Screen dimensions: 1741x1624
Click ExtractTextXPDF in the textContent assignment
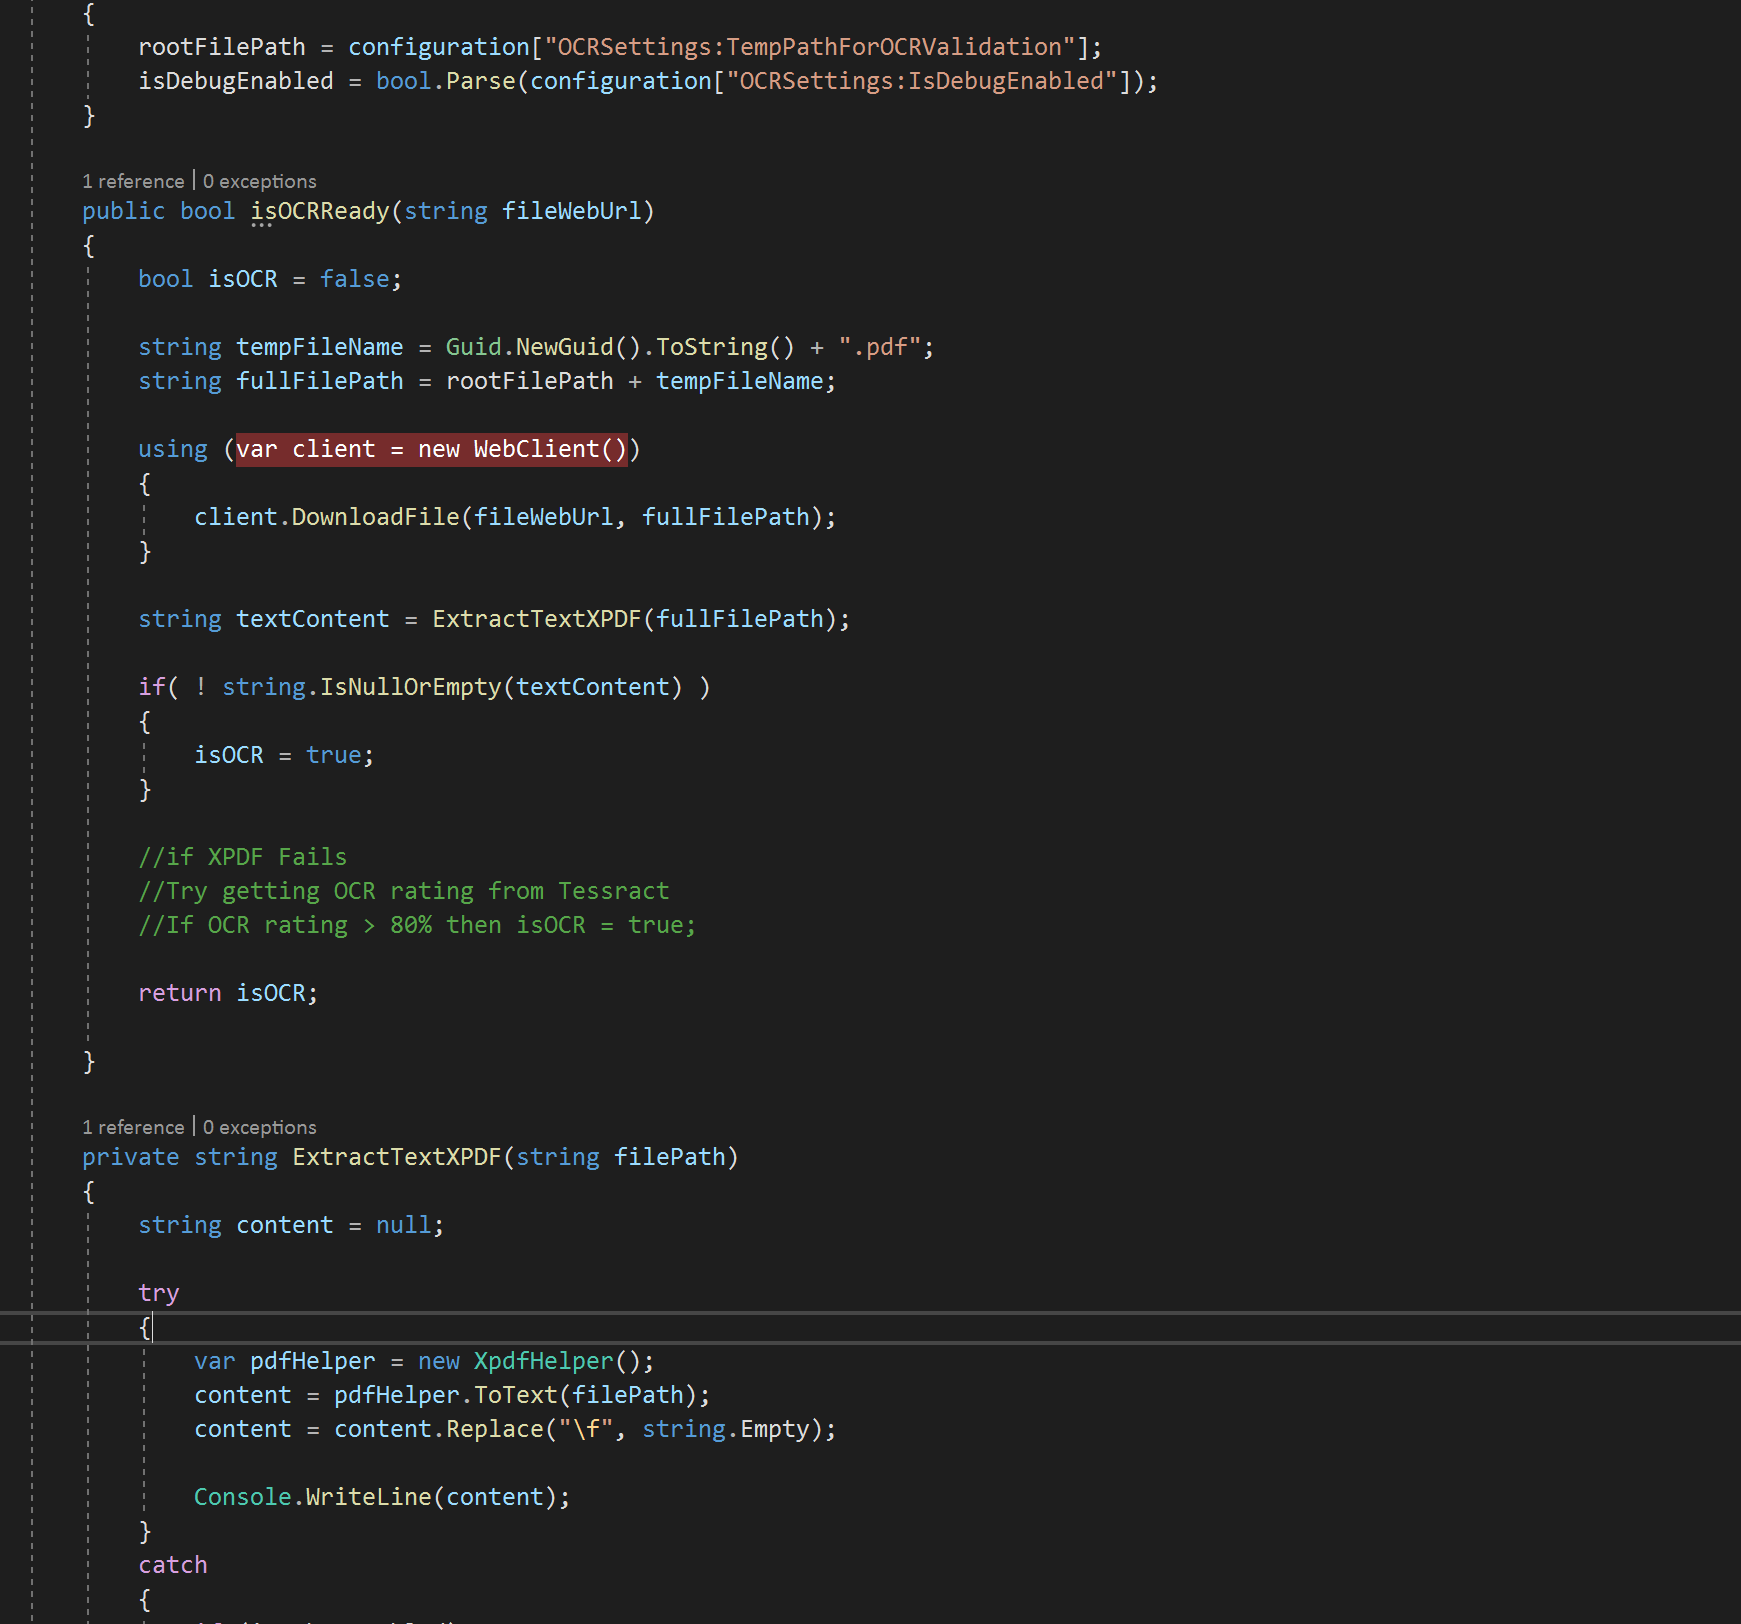click(536, 619)
